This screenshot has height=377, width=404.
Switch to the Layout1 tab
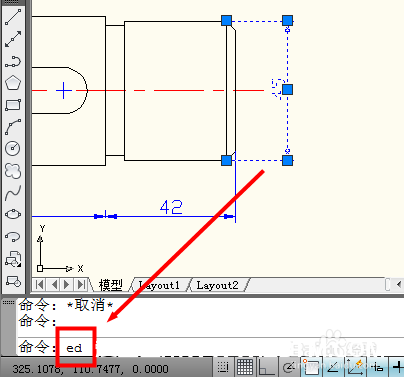click(159, 285)
